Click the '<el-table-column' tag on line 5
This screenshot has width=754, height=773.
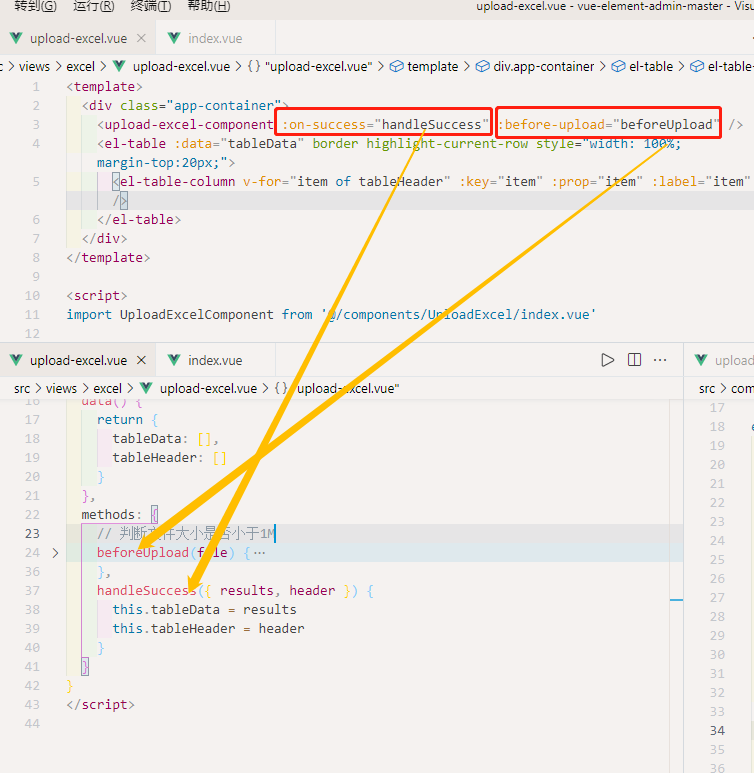tap(174, 182)
